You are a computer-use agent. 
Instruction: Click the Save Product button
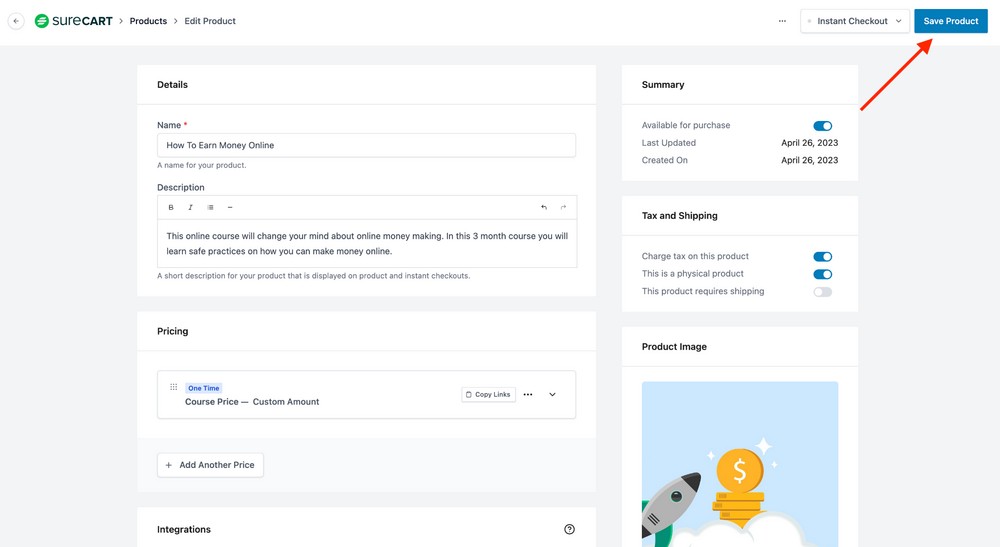(x=950, y=21)
